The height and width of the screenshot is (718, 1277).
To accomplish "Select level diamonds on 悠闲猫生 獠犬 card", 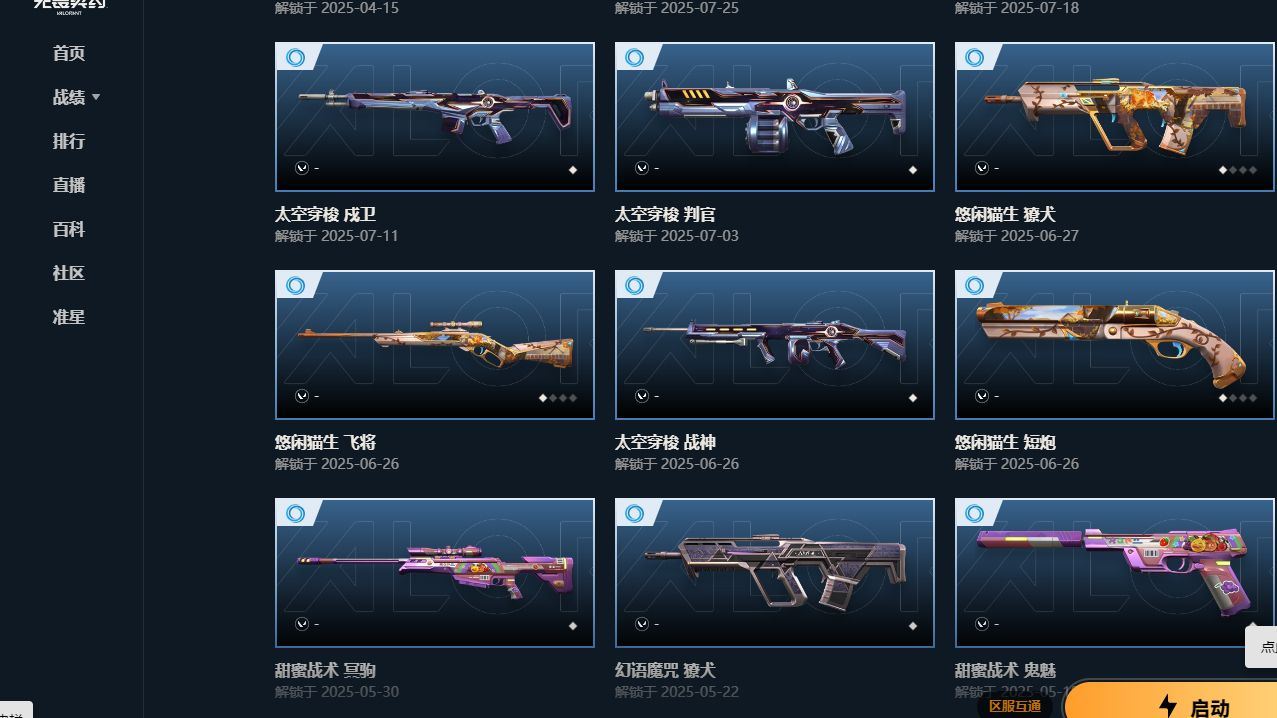I will point(1237,170).
